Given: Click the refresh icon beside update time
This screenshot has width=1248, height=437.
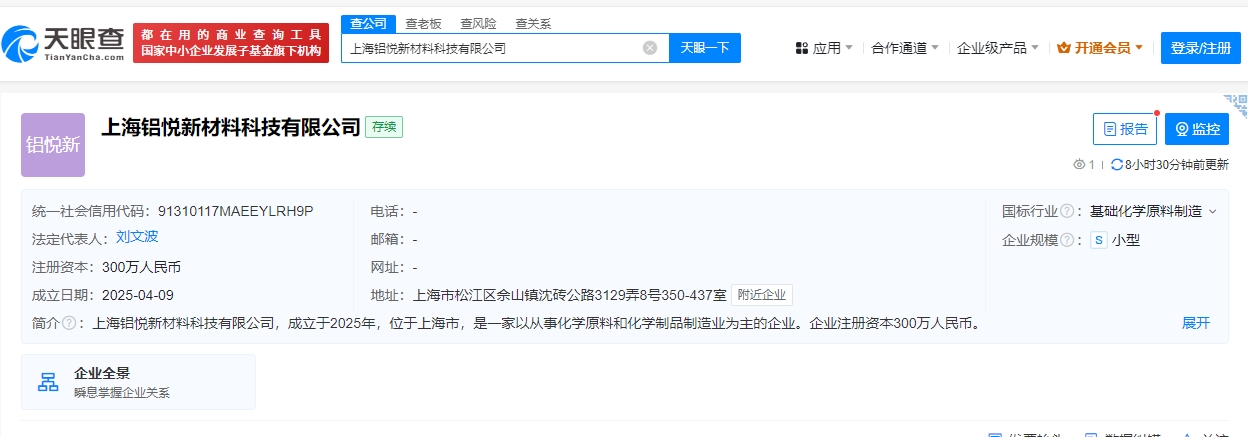Looking at the screenshot, I should [1118, 165].
